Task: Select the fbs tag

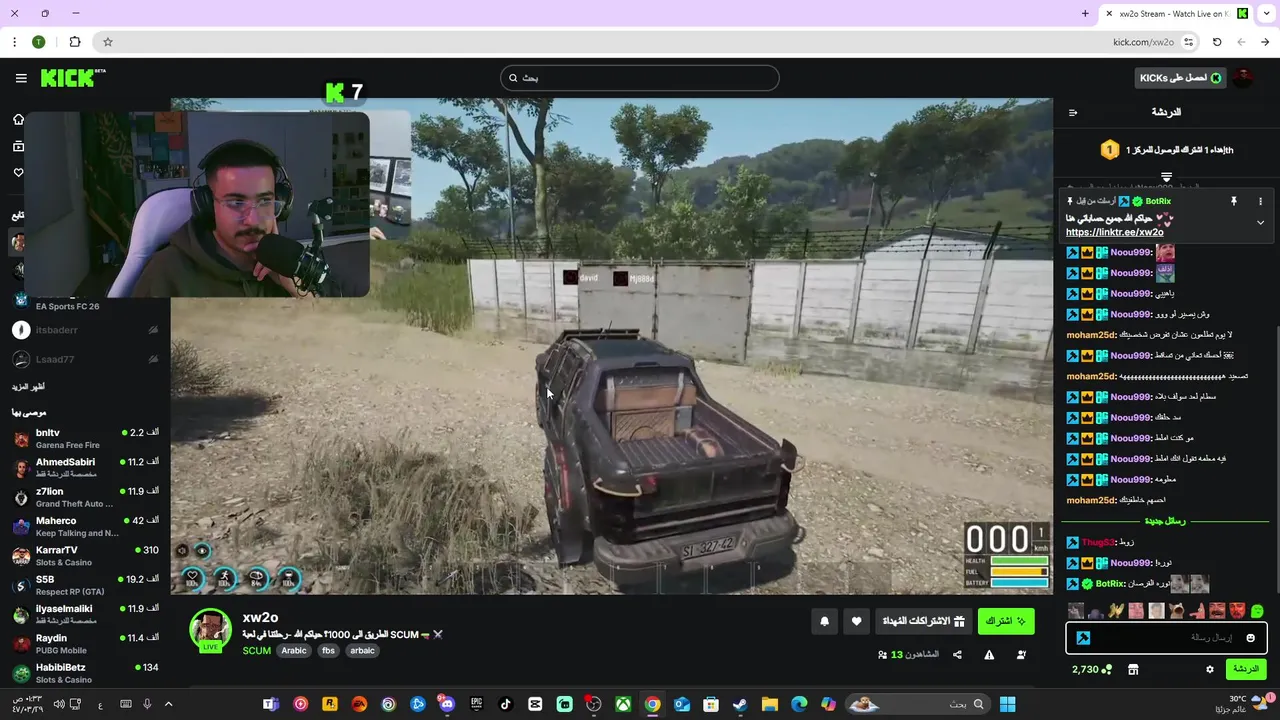Action: click(328, 651)
